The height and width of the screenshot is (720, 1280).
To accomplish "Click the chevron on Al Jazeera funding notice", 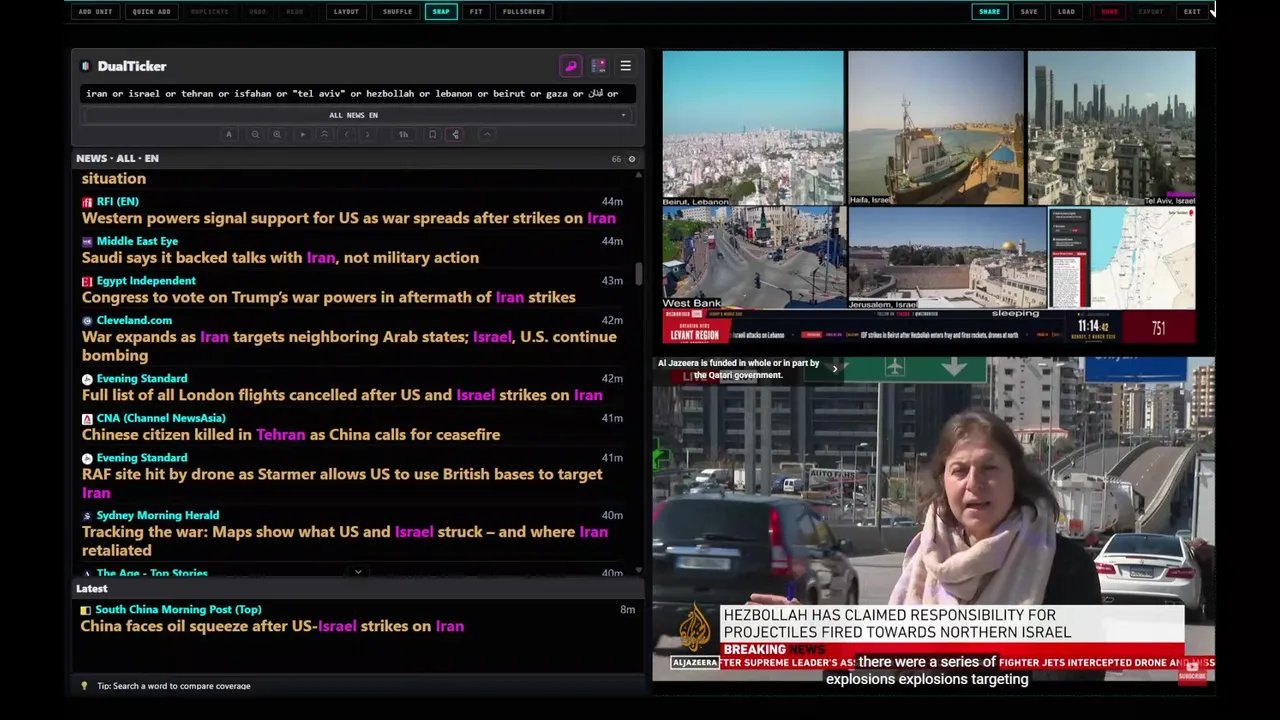I will (x=835, y=369).
